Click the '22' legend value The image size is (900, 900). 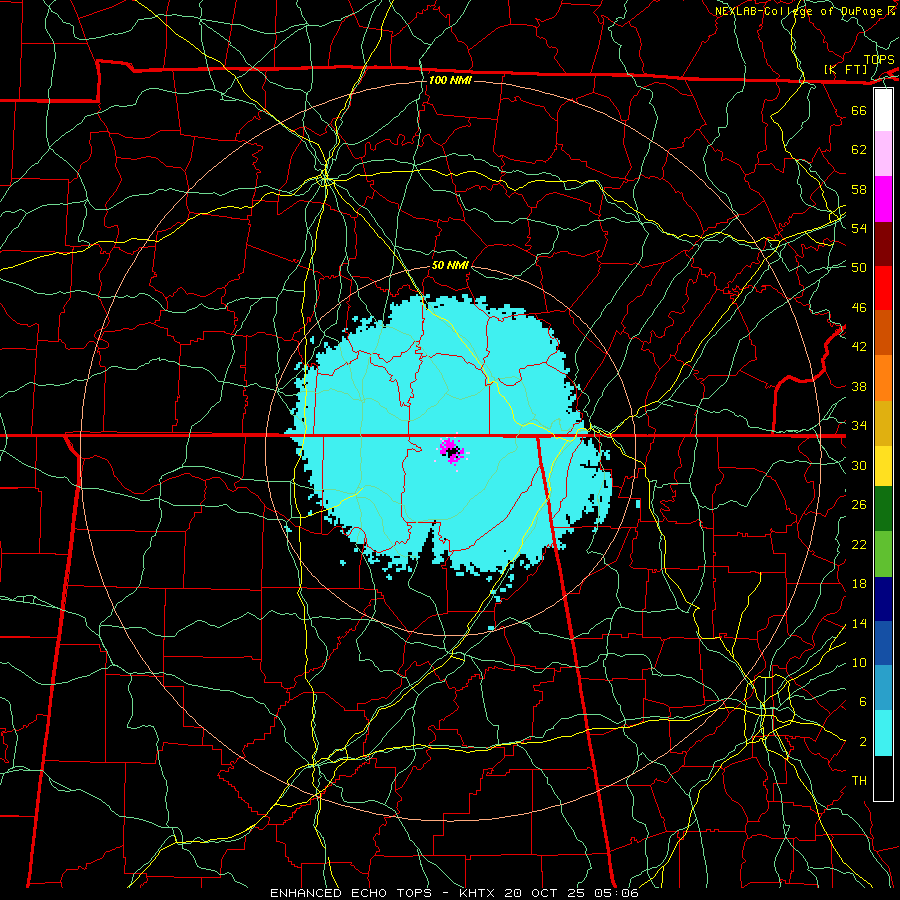[859, 544]
